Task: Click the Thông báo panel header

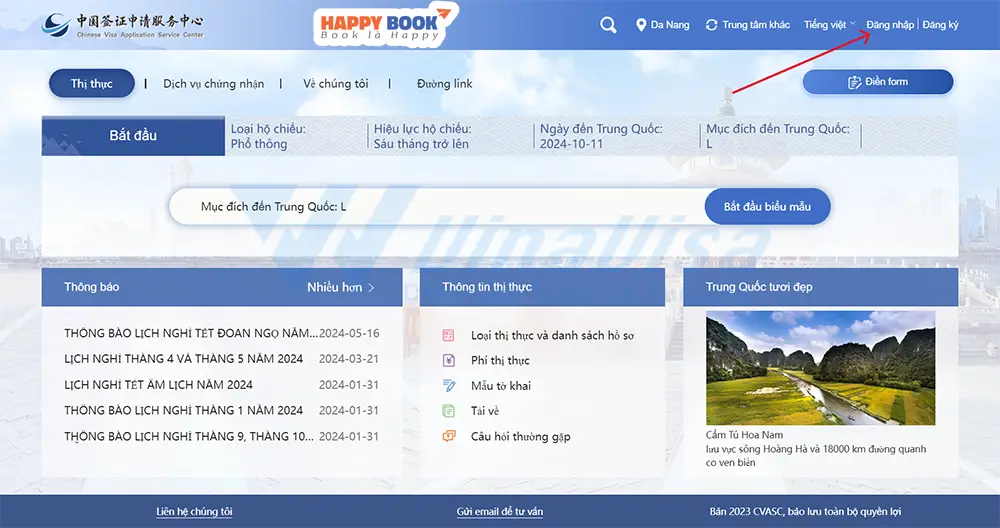Action: [222, 287]
